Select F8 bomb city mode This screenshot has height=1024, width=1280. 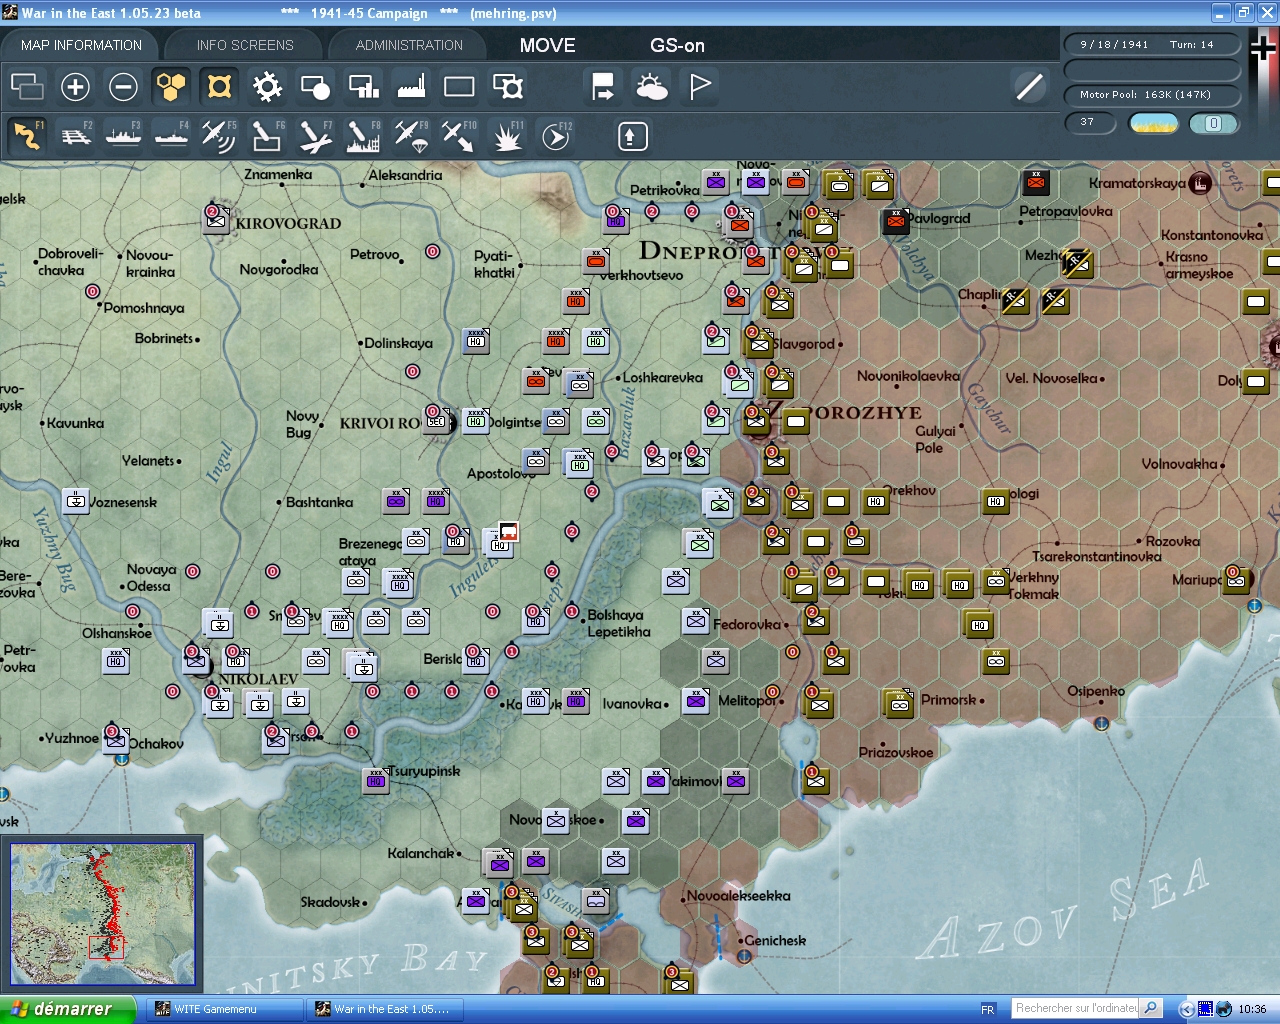pyautogui.click(x=363, y=136)
